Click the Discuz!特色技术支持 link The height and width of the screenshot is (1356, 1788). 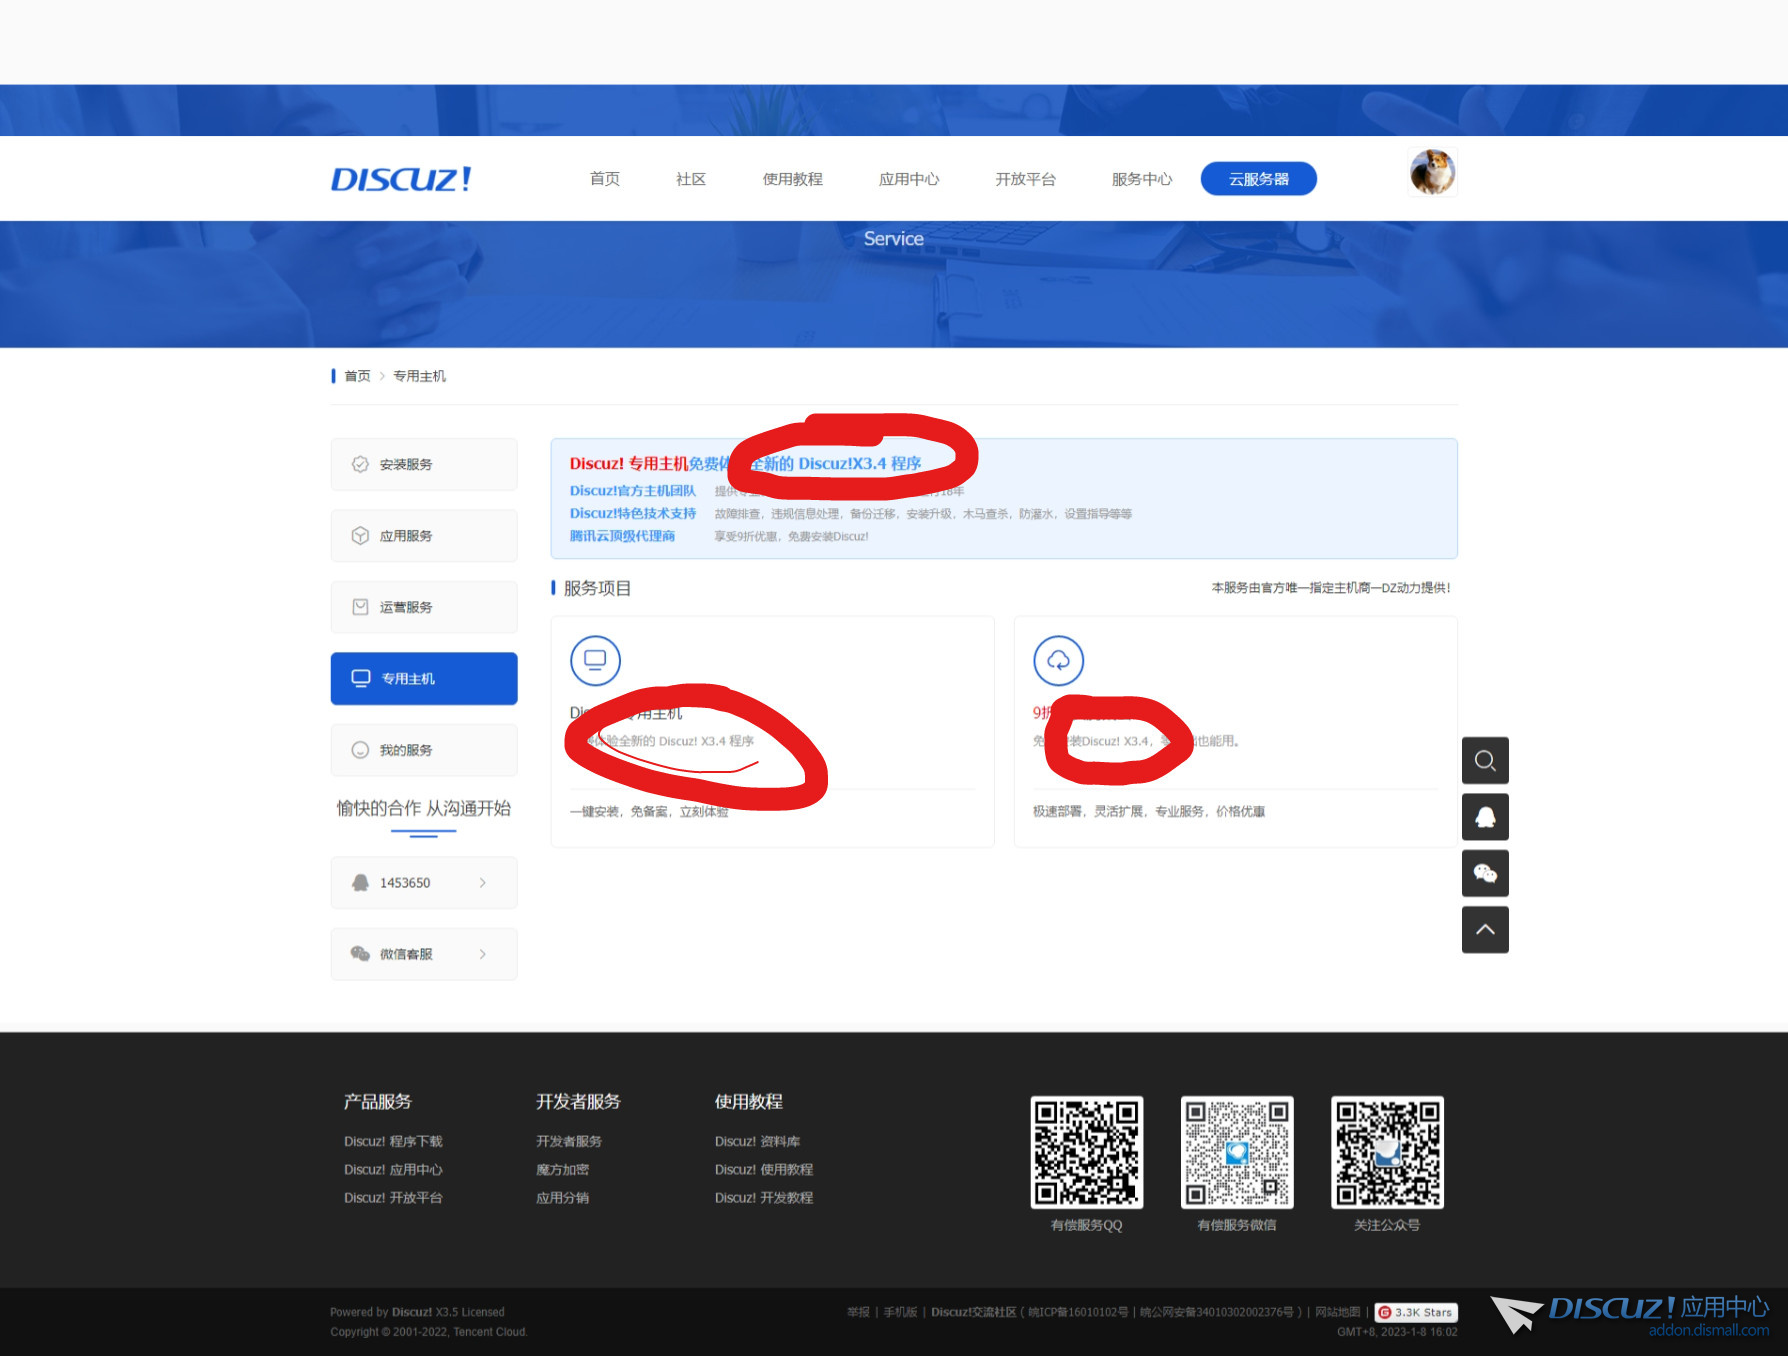pos(633,514)
